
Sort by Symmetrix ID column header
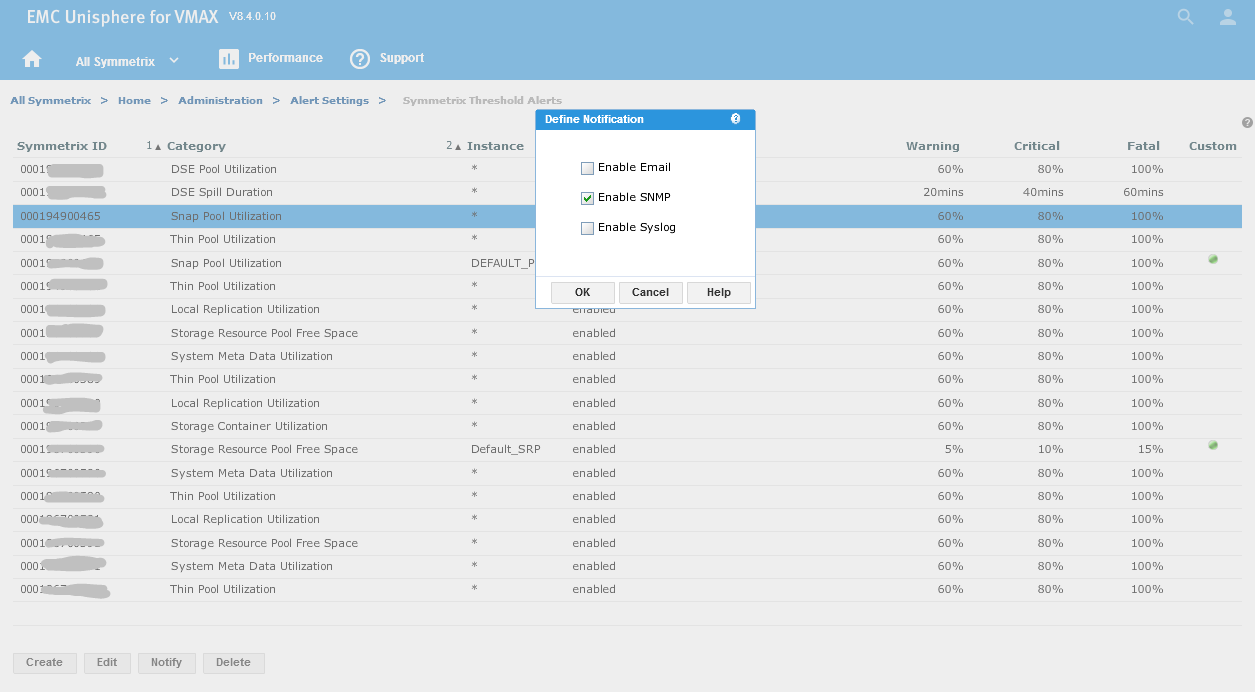pos(62,146)
